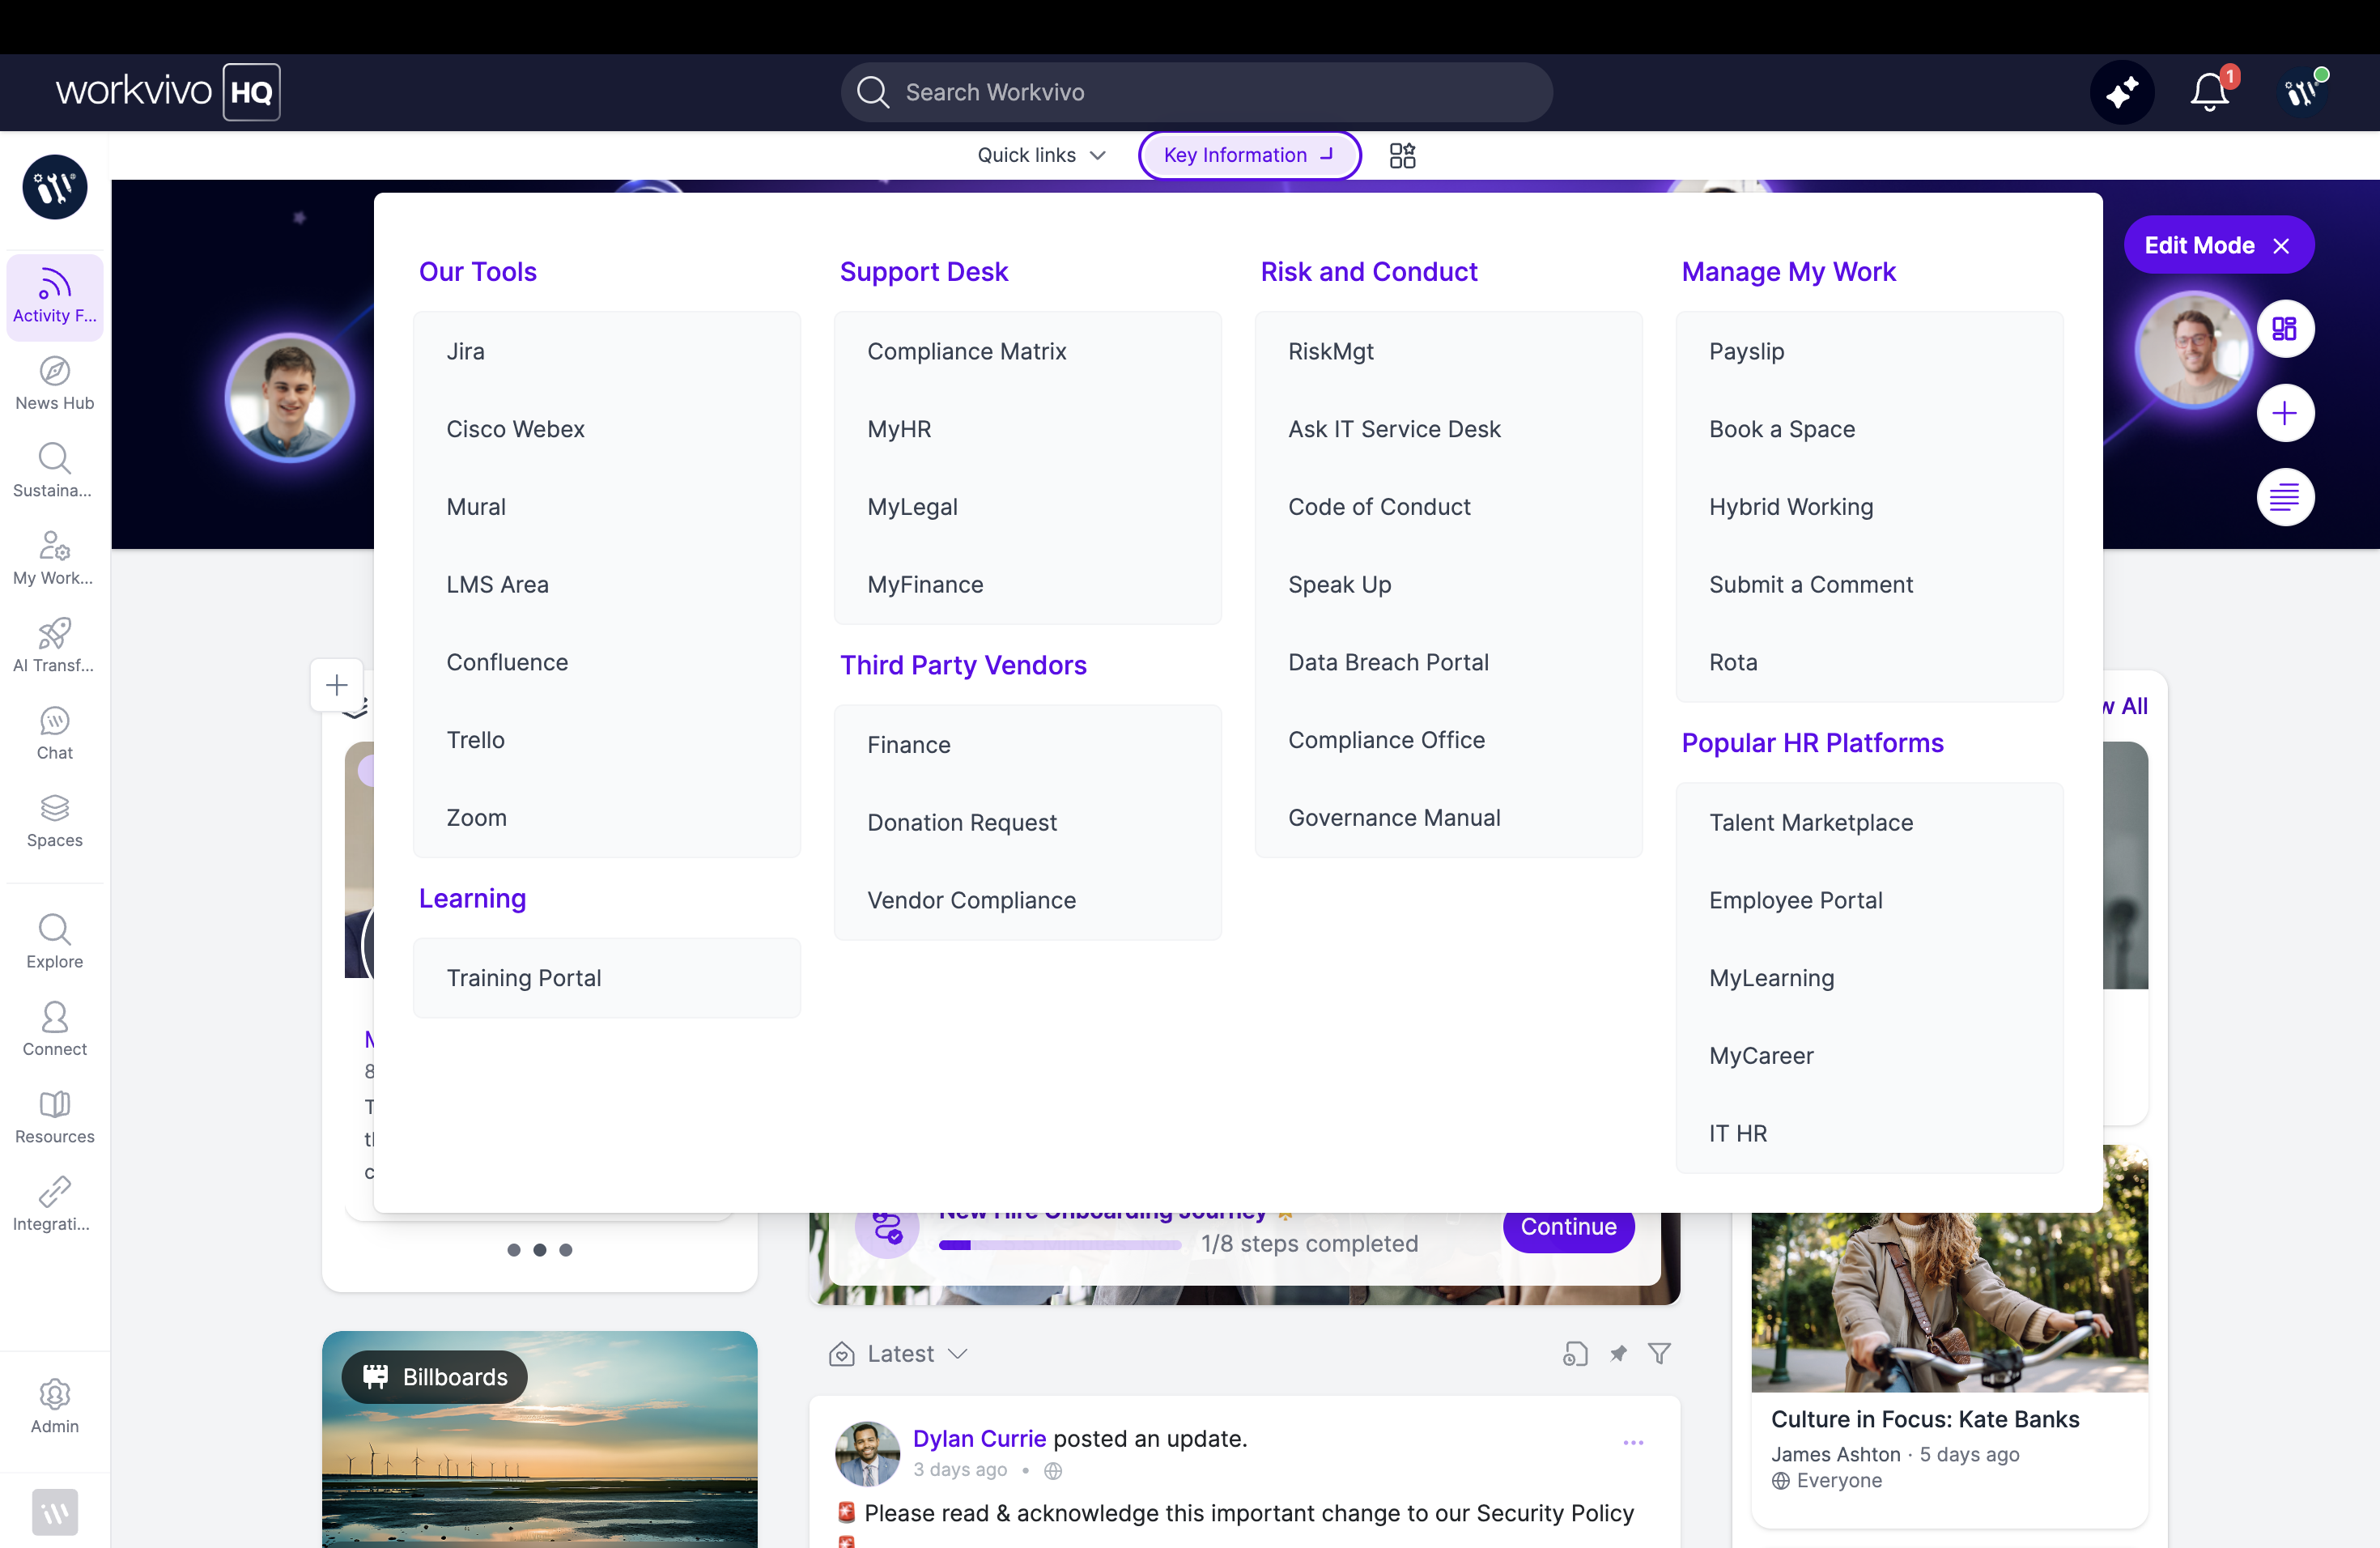
Task: Open Training Portal under Learning
Action: [607, 978]
